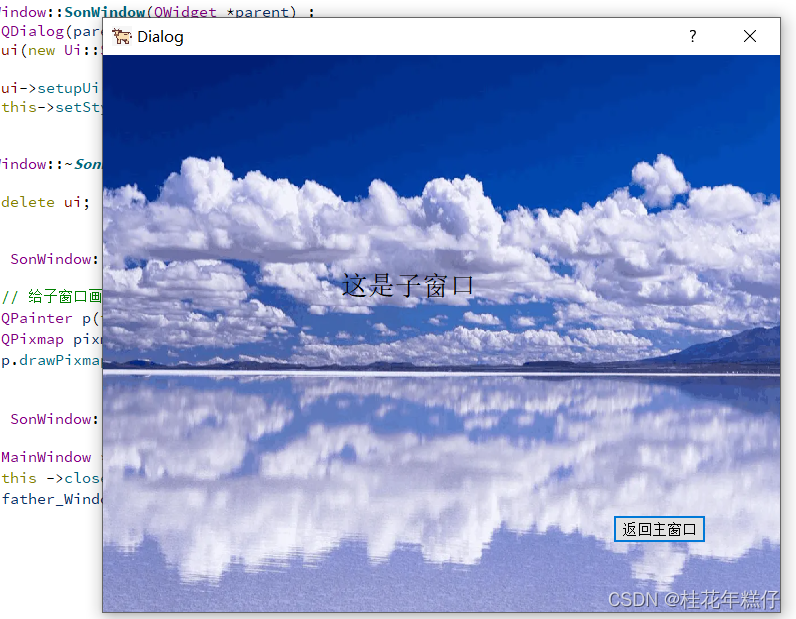Screen dimensions: 796x619
Task: Click the 这是子窗口 label text
Action: [408, 285]
